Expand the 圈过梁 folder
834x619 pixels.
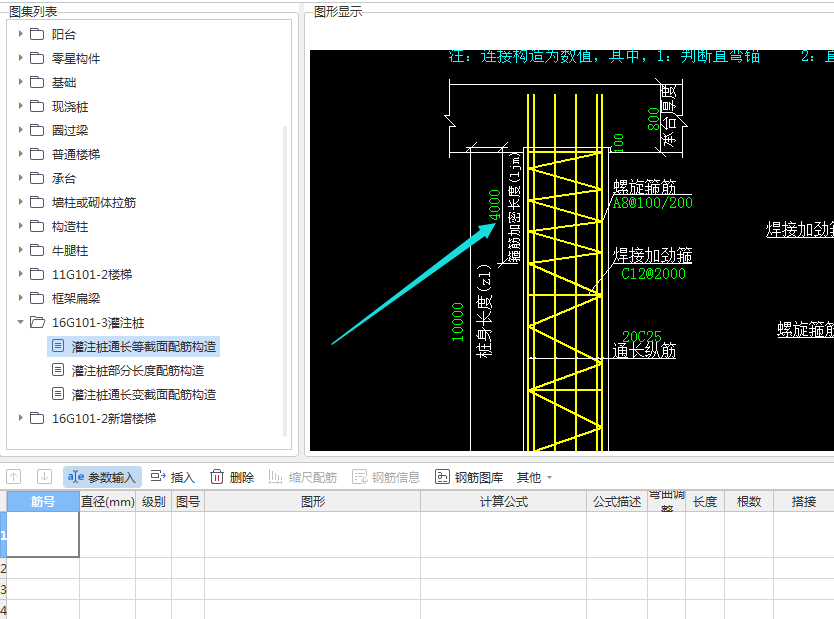click(20, 130)
